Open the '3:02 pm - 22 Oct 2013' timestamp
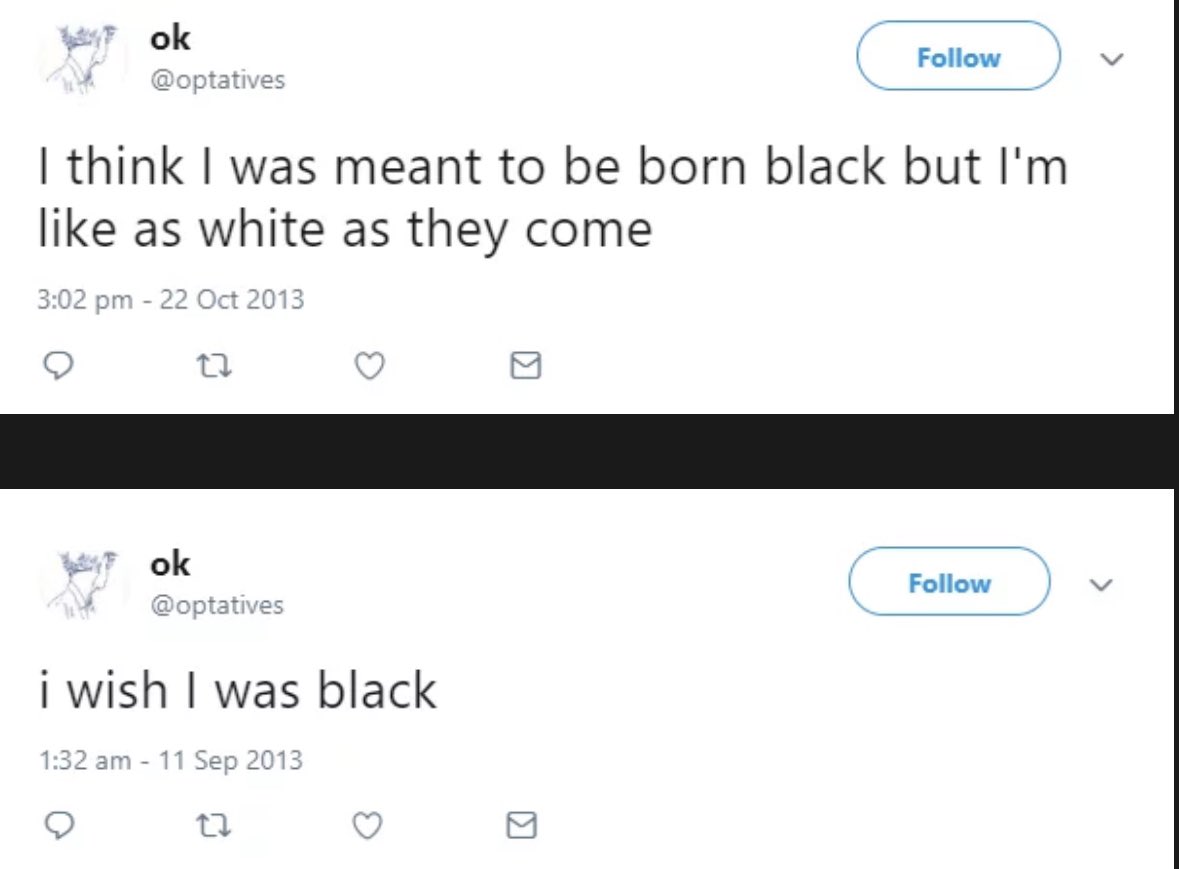Image resolution: width=1179 pixels, height=869 pixels. [x=171, y=299]
